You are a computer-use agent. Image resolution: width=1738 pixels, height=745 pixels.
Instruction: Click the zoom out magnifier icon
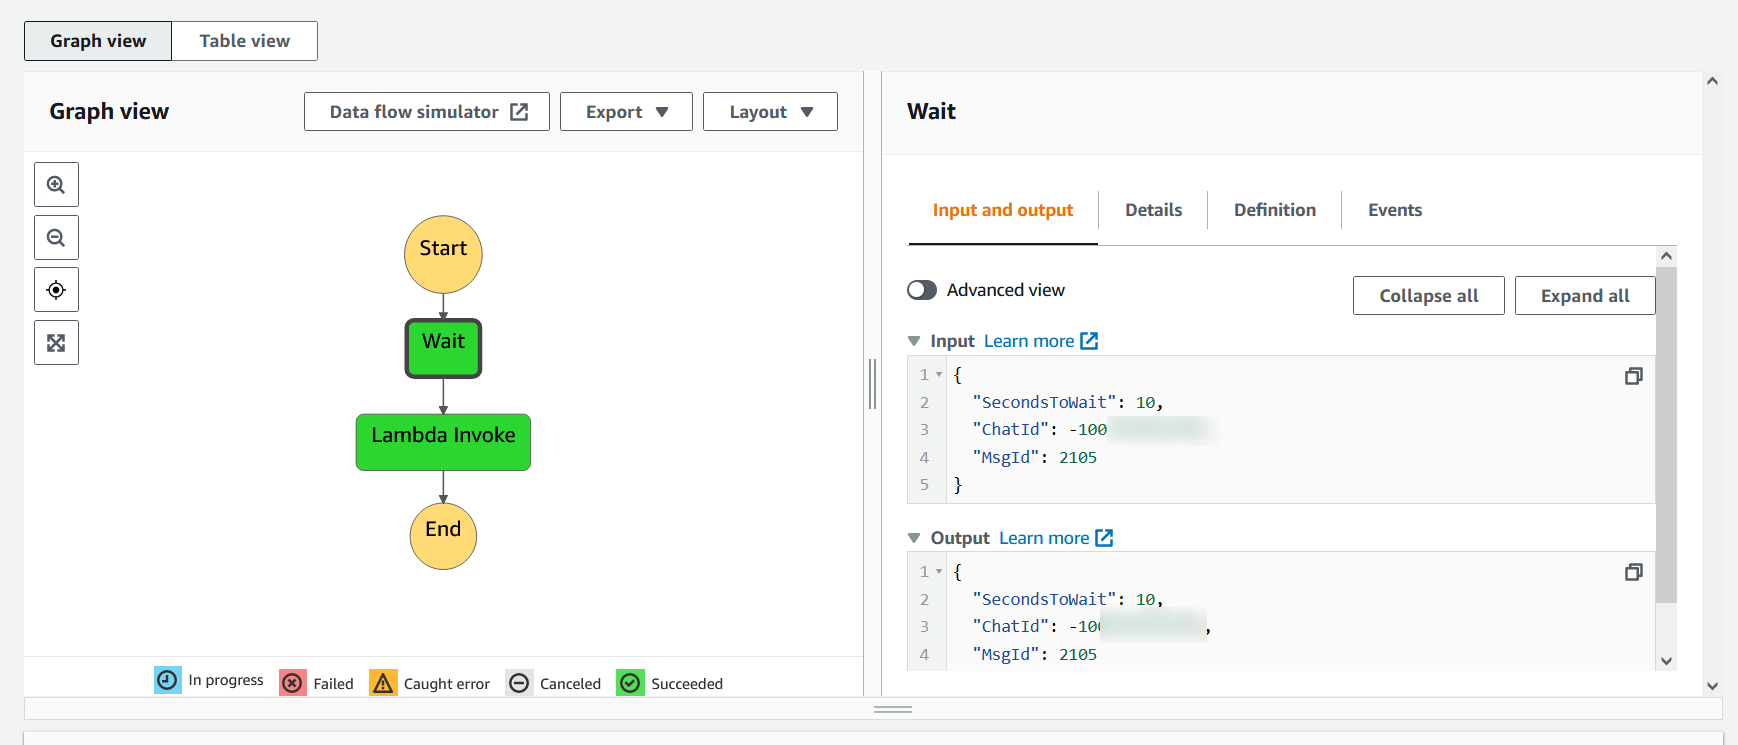point(56,238)
